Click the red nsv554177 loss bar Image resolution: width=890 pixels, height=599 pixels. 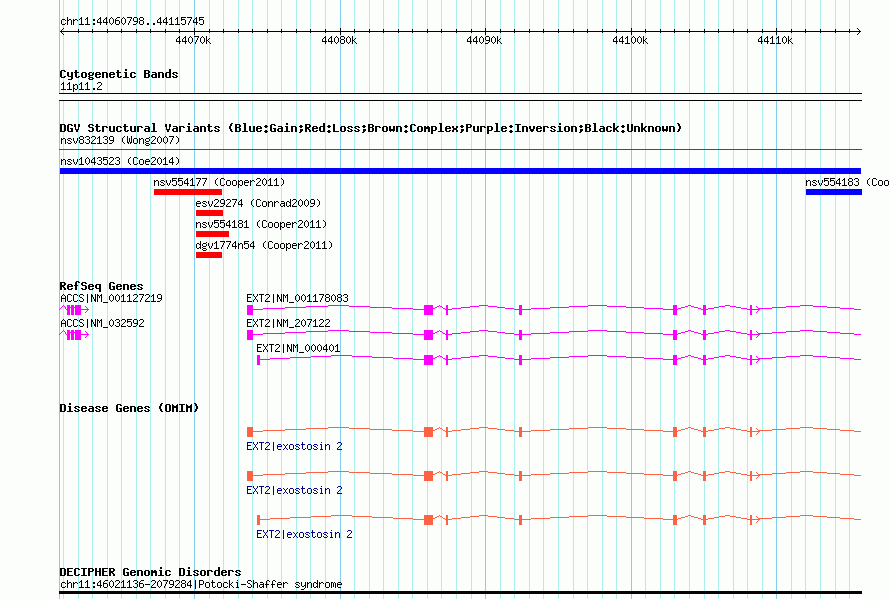pyautogui.click(x=188, y=192)
